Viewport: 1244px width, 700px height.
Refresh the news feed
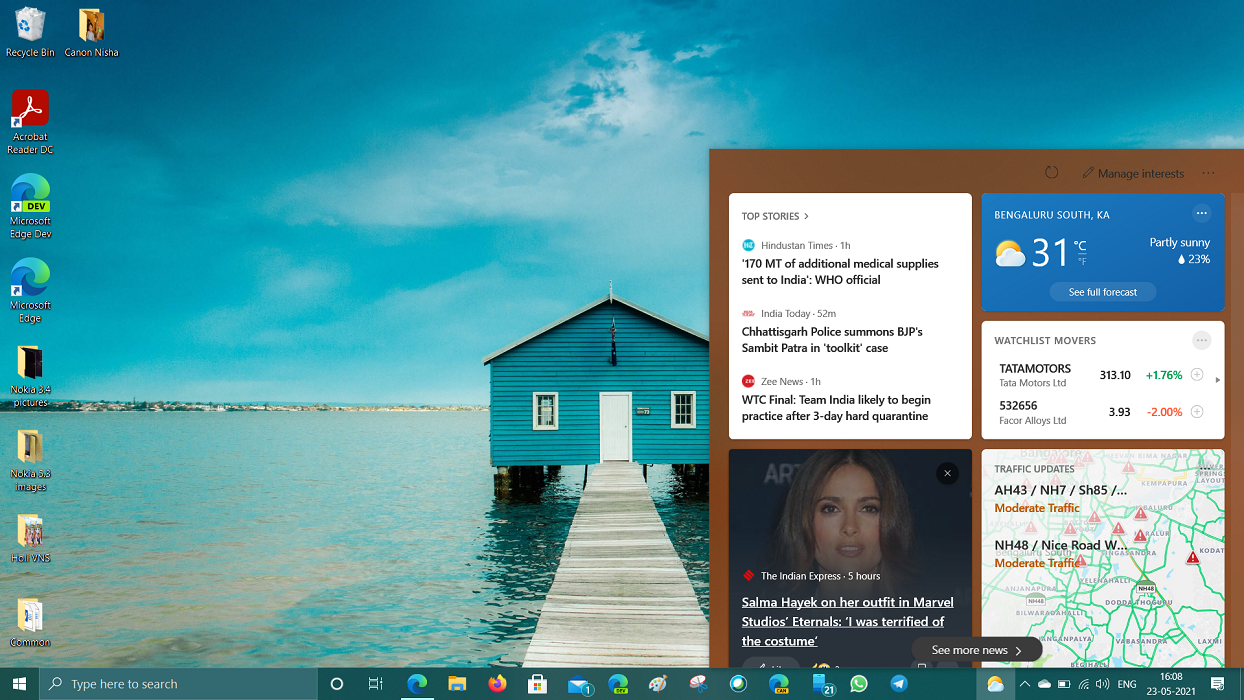[x=1051, y=172]
